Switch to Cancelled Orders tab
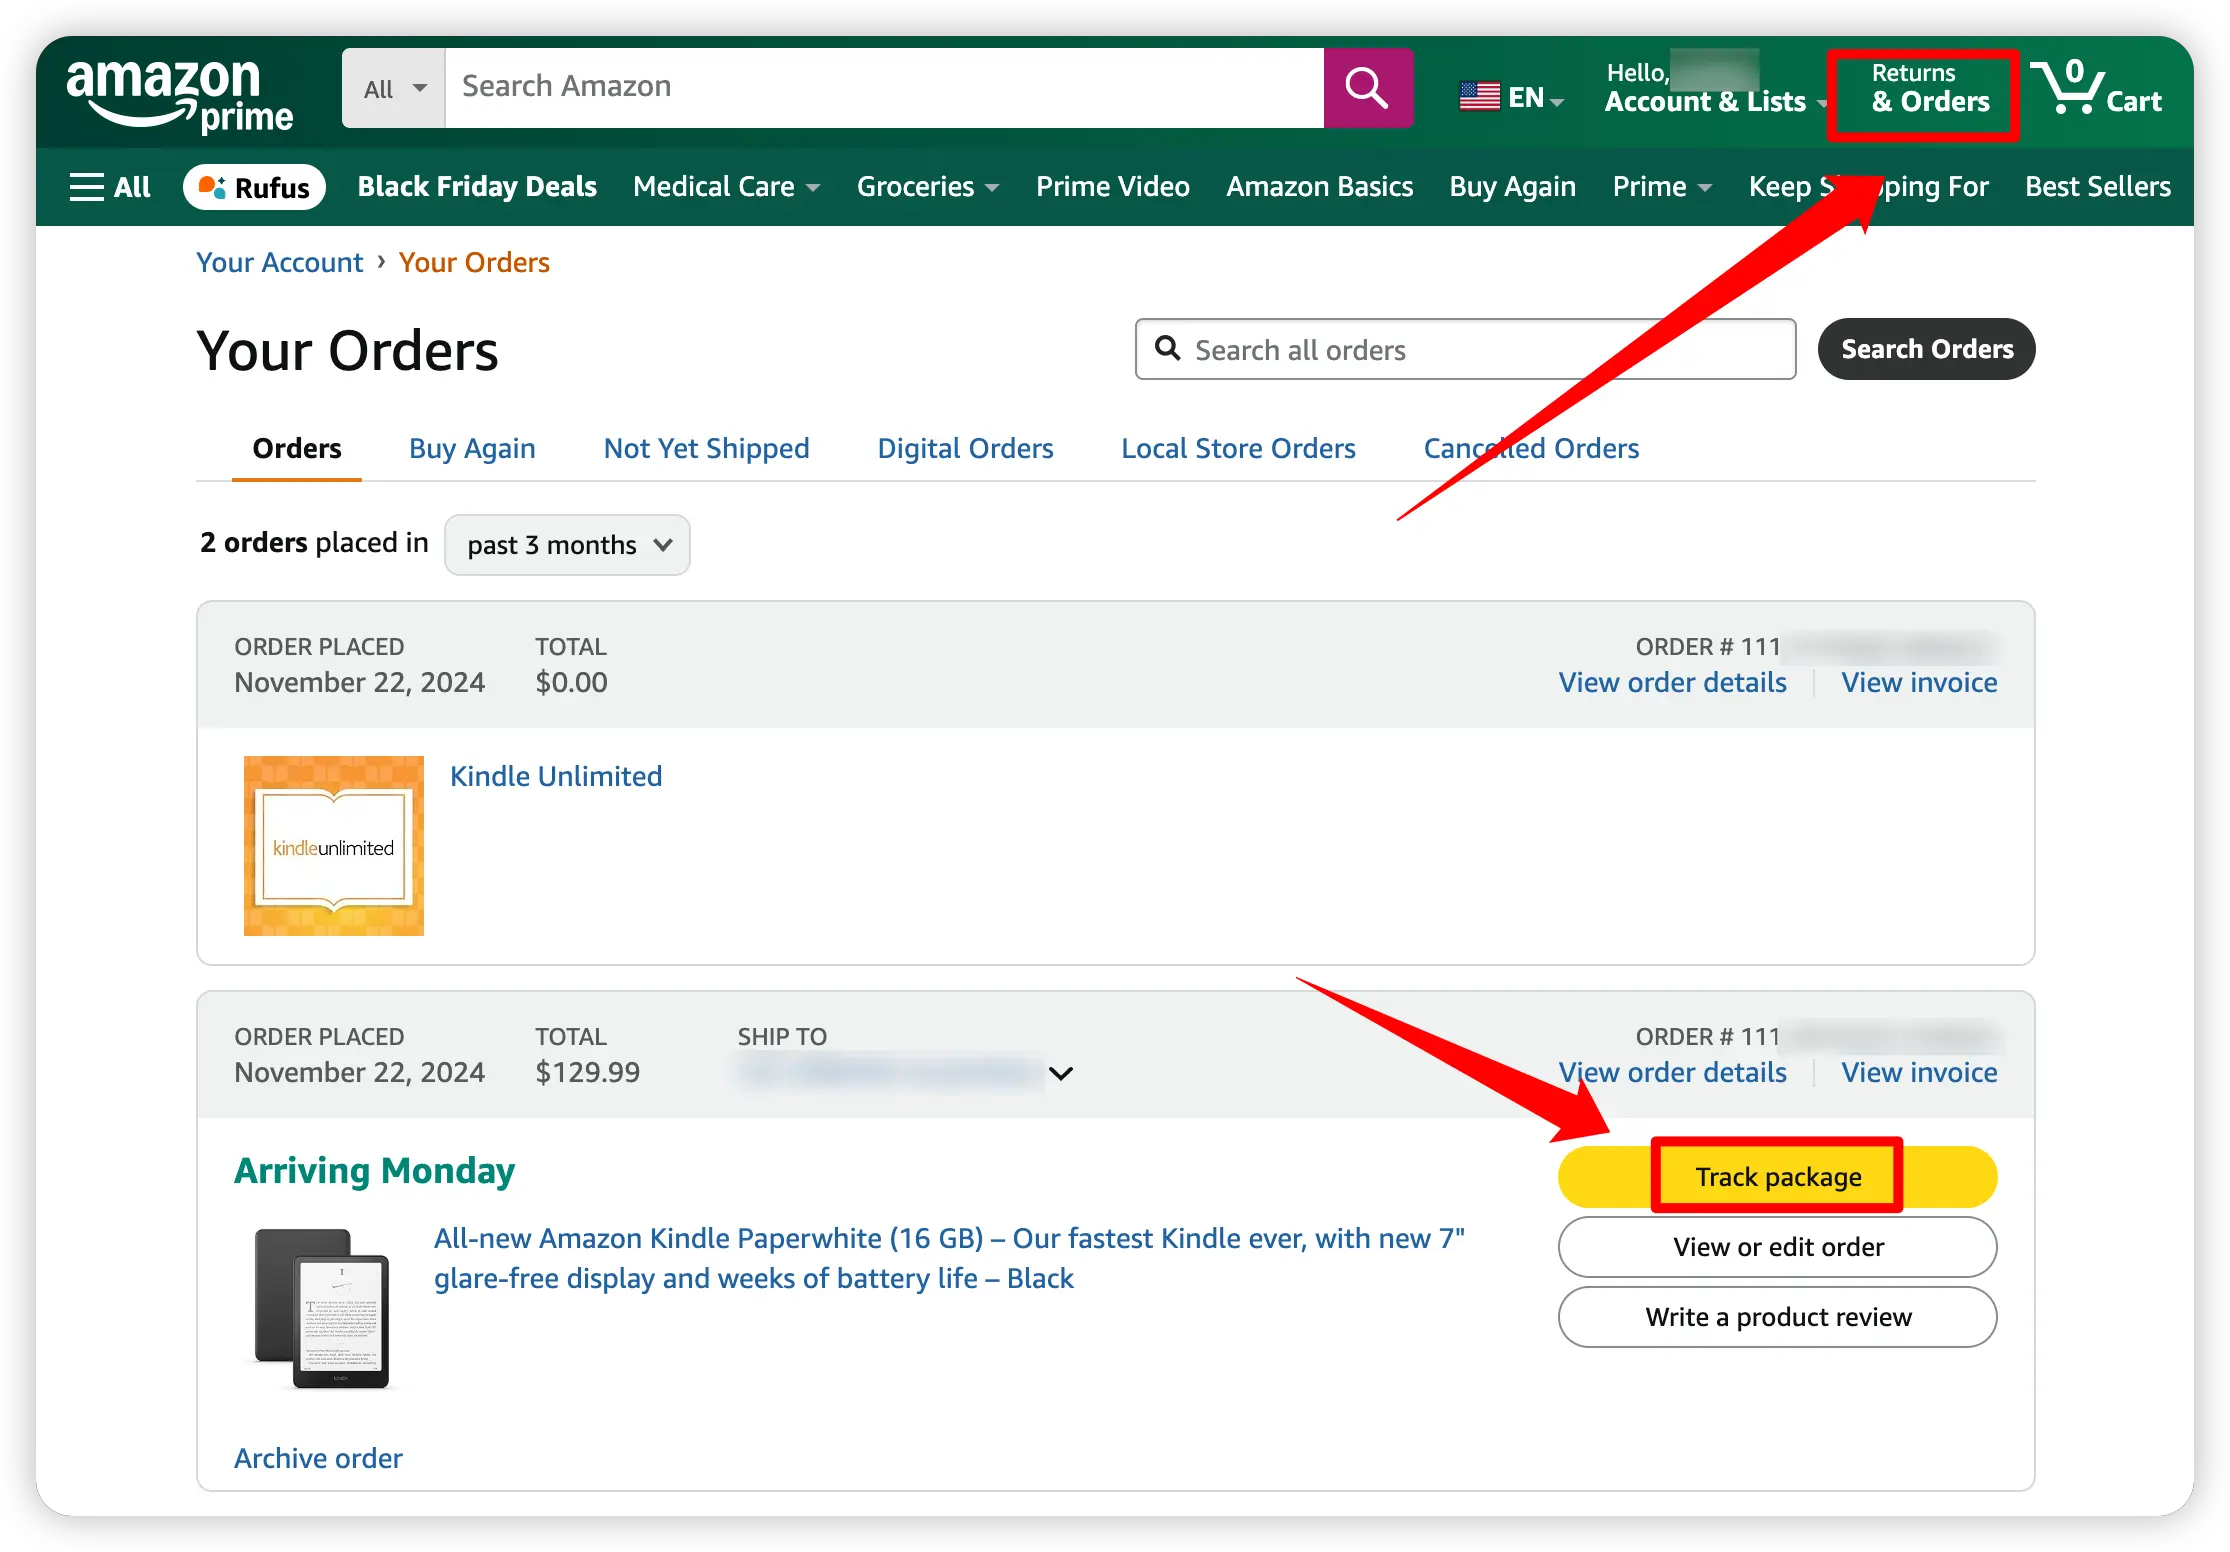The image size is (2230, 1552). tap(1531, 448)
